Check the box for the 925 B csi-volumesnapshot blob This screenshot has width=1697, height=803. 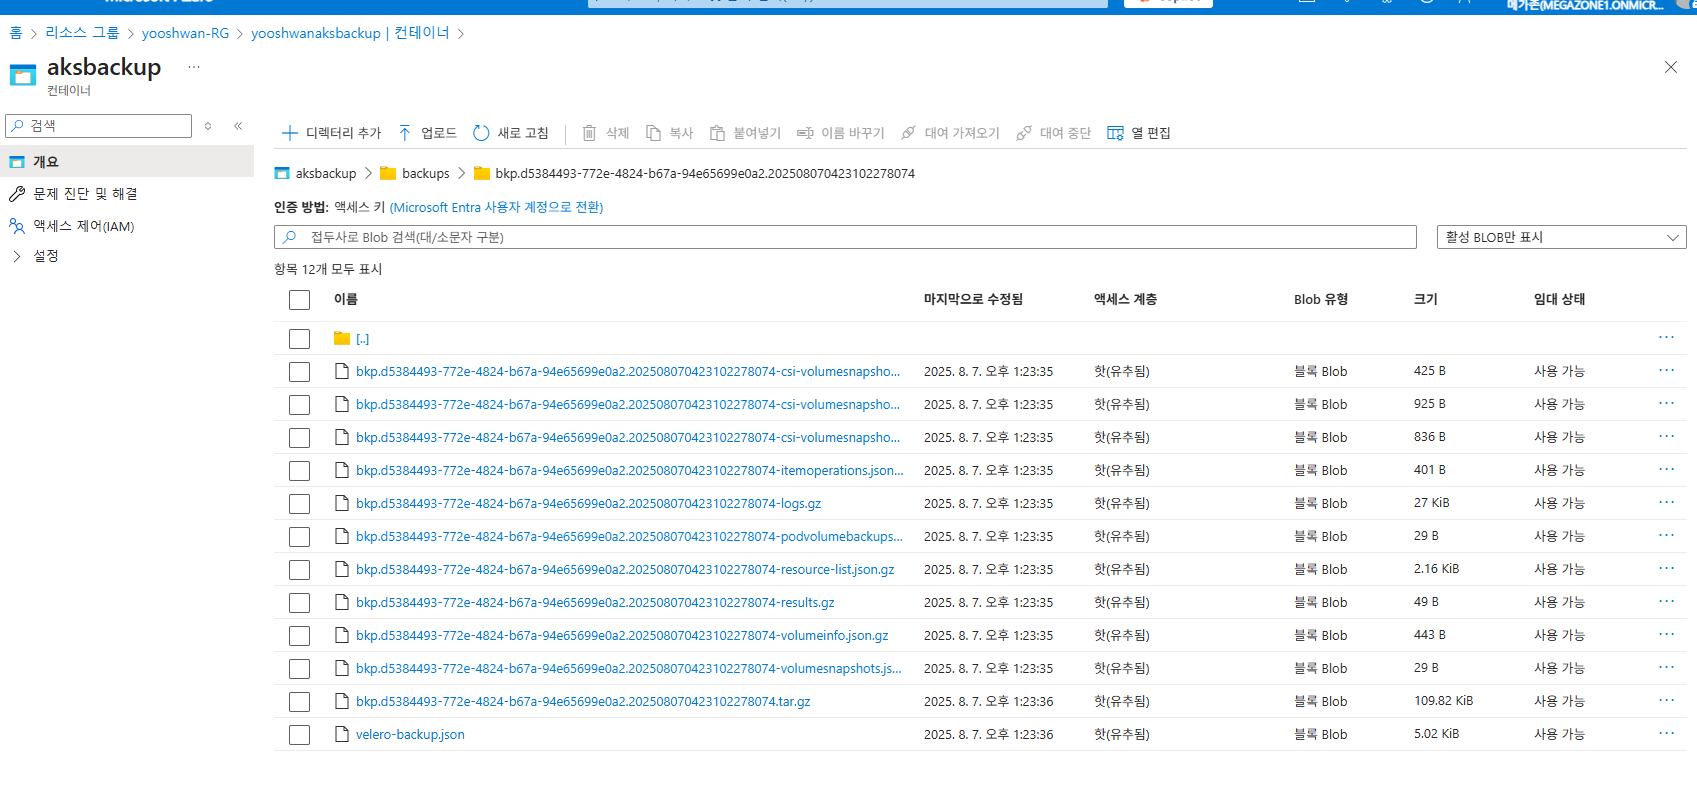(x=299, y=405)
